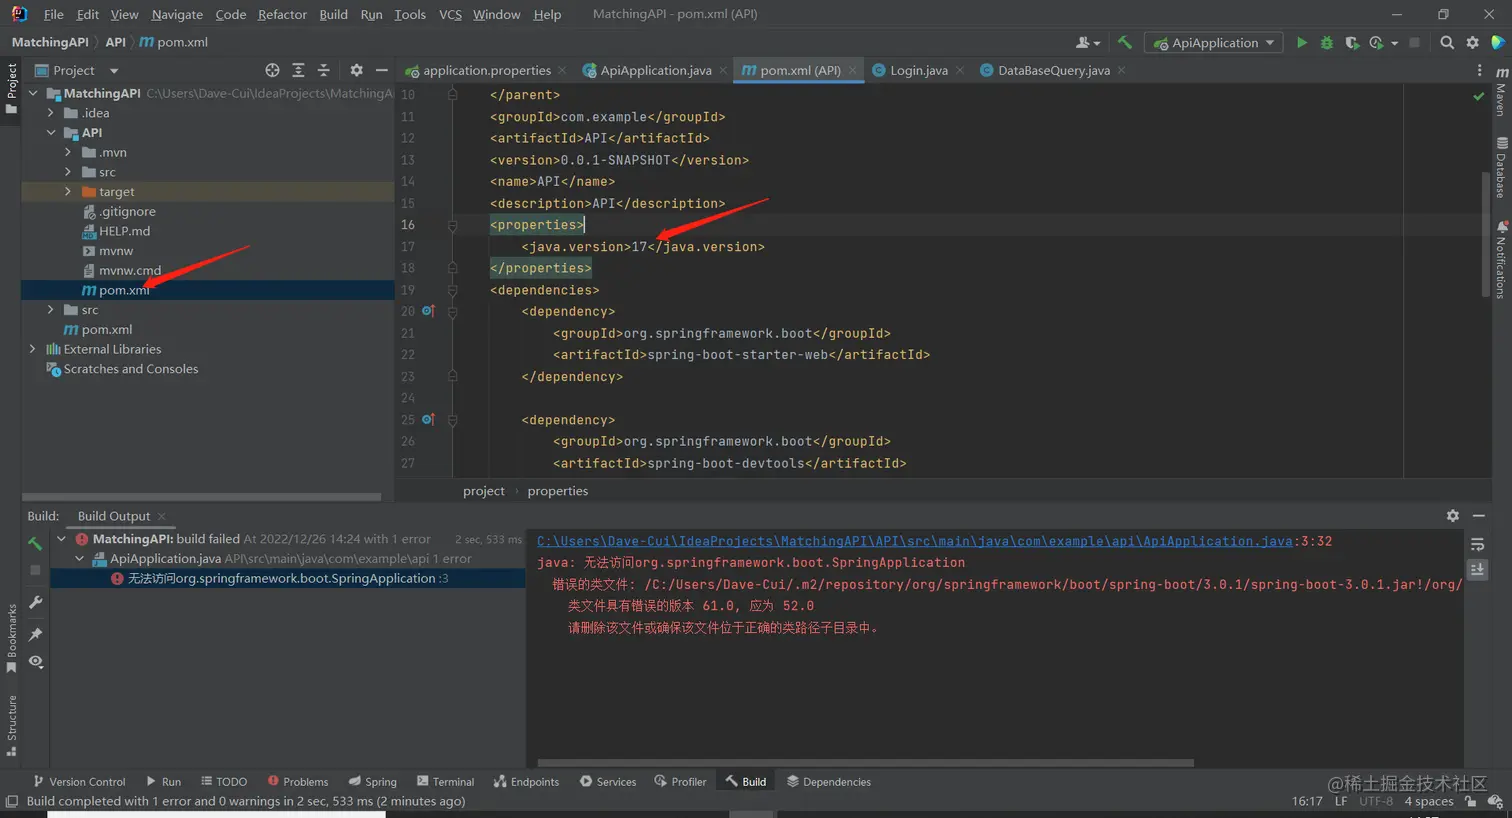Toggle Soft-Wrap in Build Output console
Screen dimensions: 1512x818
coord(1479,545)
